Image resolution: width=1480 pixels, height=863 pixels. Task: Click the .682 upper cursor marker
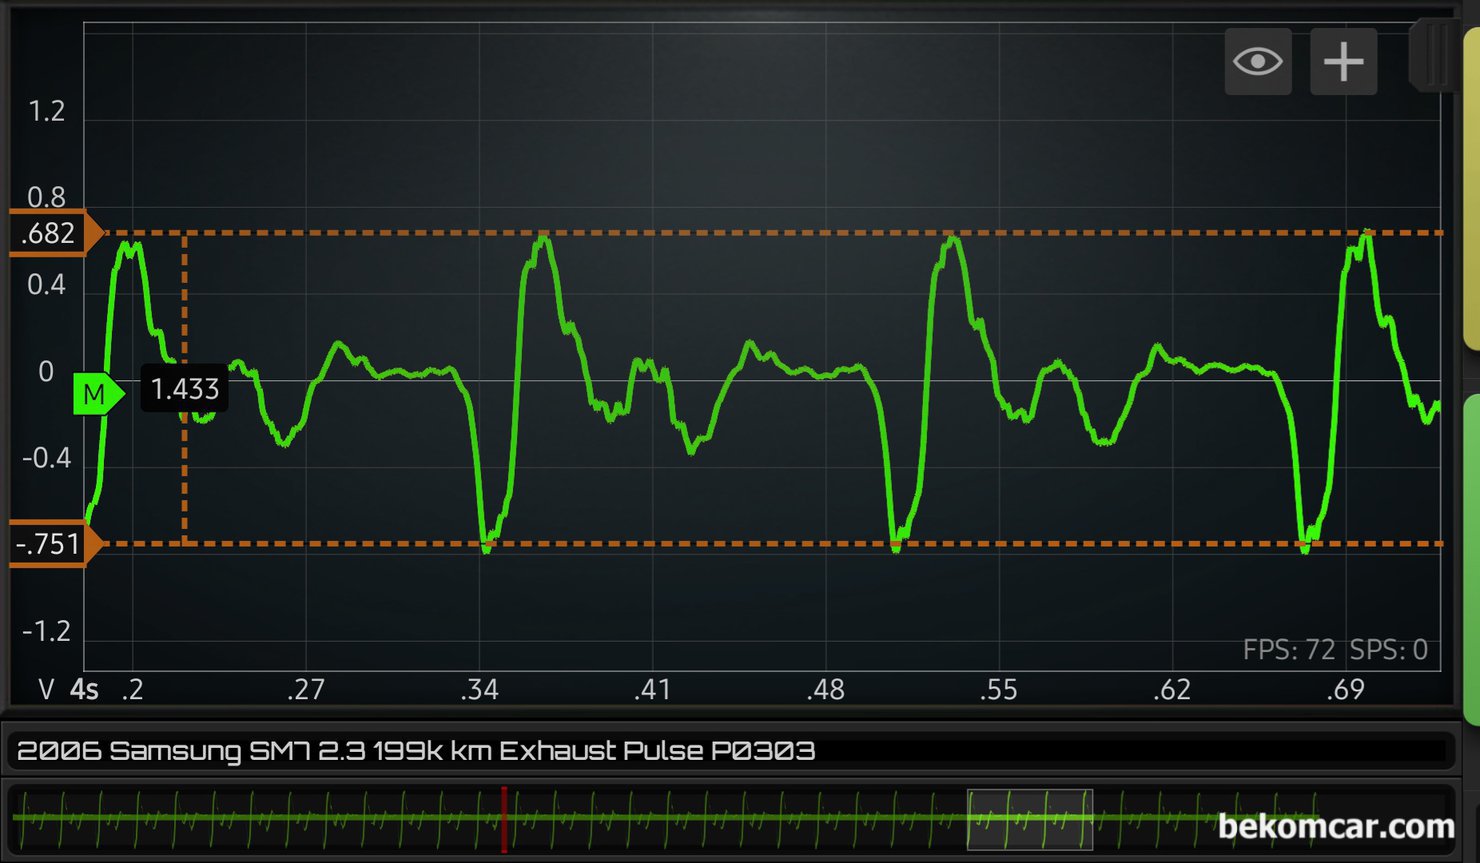[x=52, y=233]
